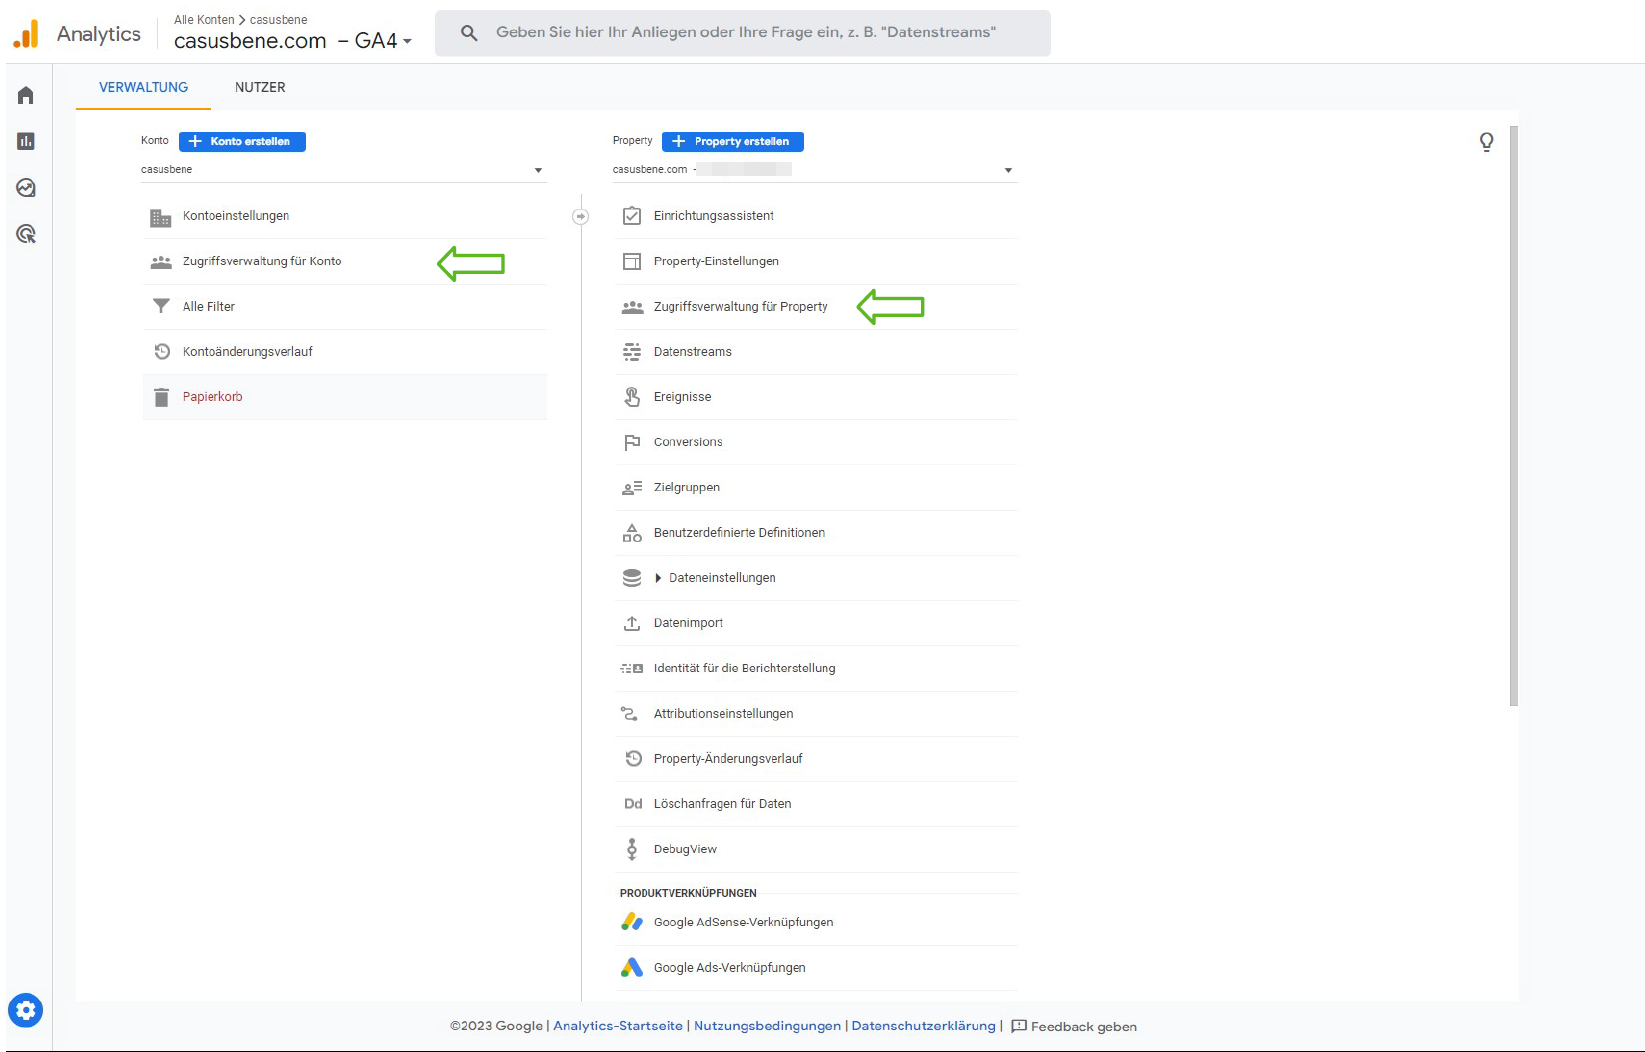This screenshot has height=1052, width=1645.
Task: Click the Datenimport upload icon
Action: pos(632,623)
